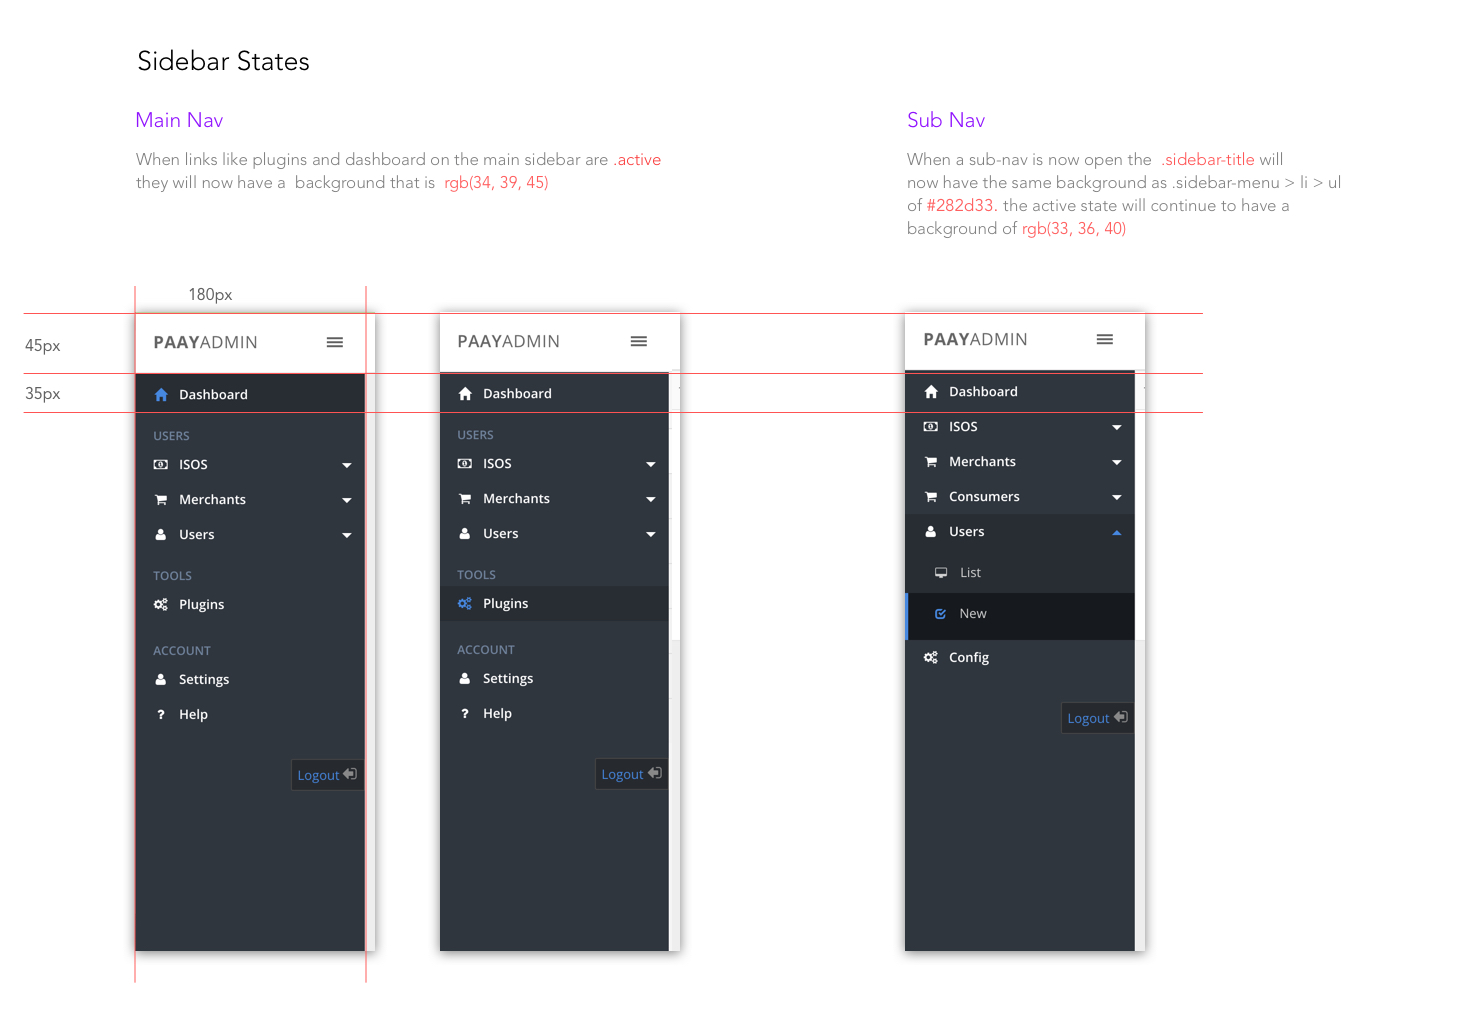Viewport: 1474px width, 1019px height.
Task: Expand ISOS dropdown arrow in leftmost sidebar
Action: 347,465
